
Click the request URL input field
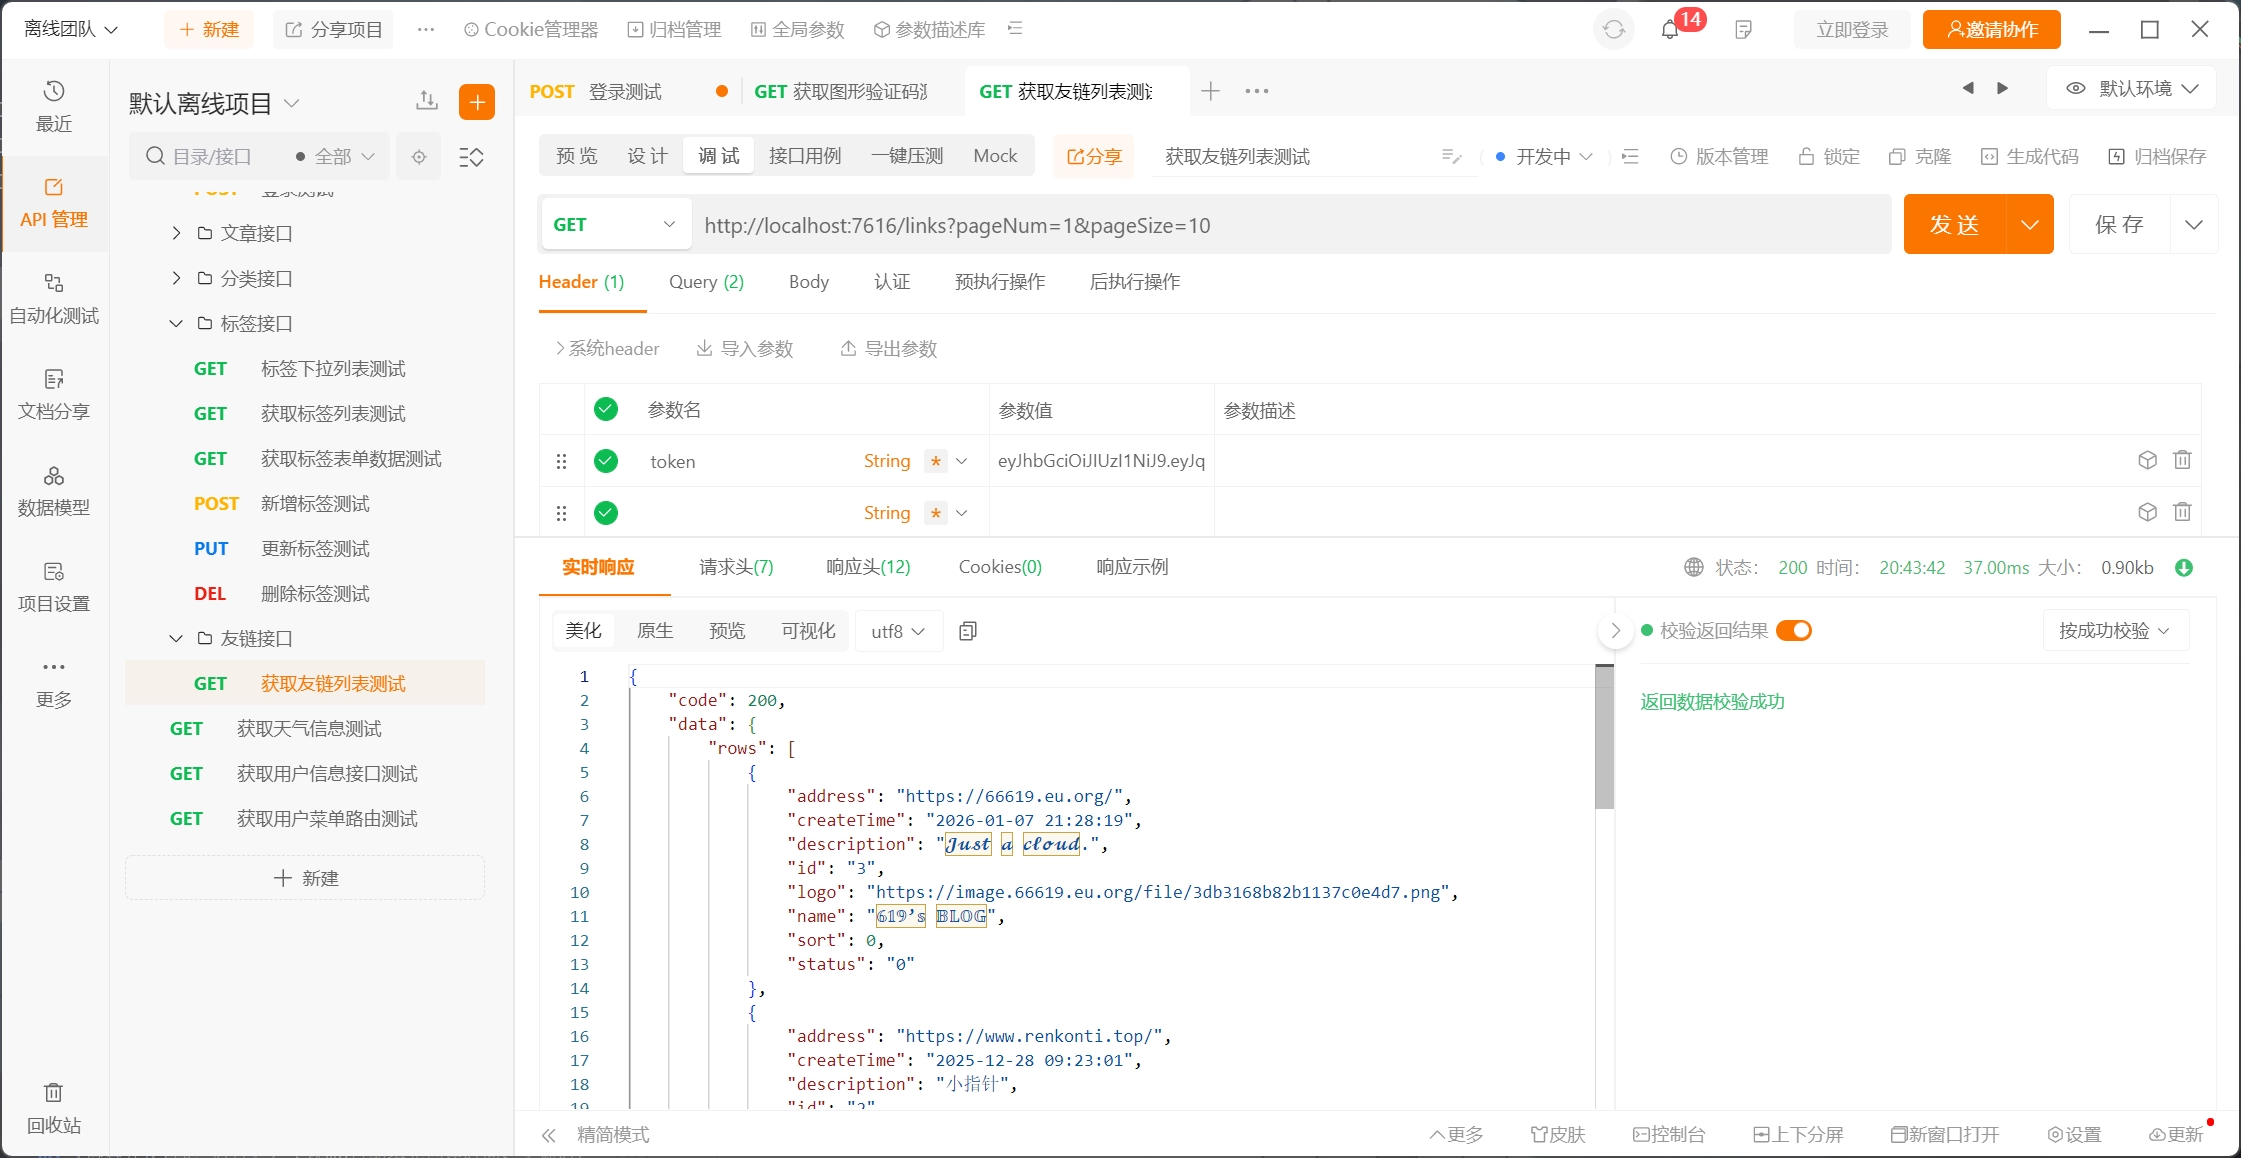tap(1290, 226)
